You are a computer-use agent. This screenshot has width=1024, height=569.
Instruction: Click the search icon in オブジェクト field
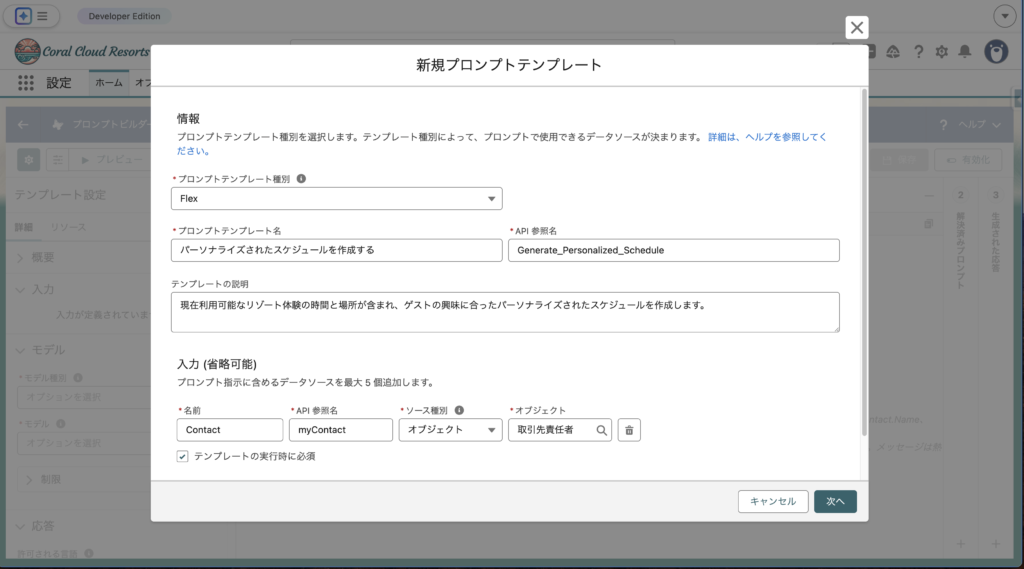(601, 430)
